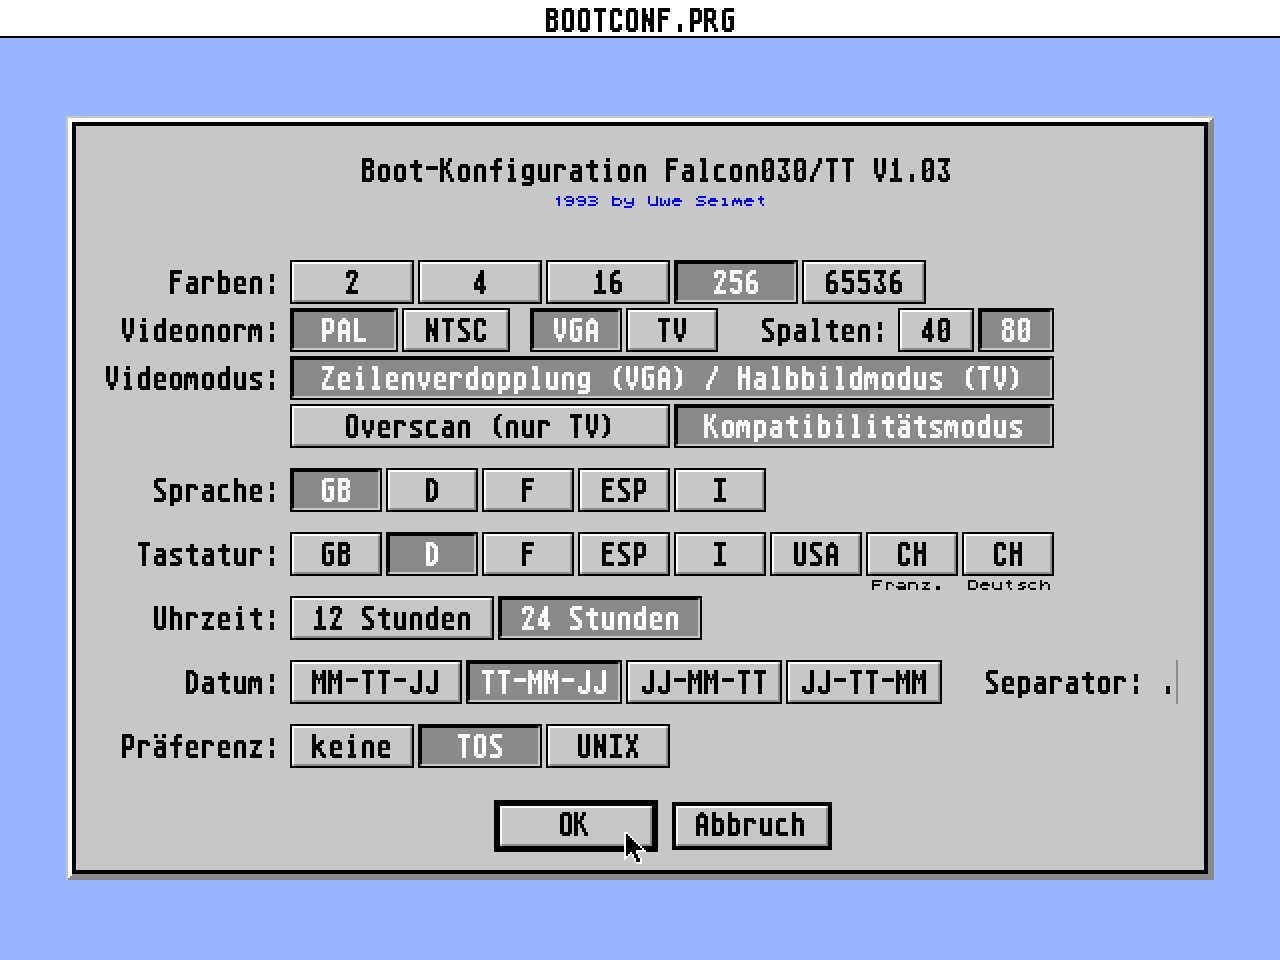Select VGA monitor type

click(576, 330)
